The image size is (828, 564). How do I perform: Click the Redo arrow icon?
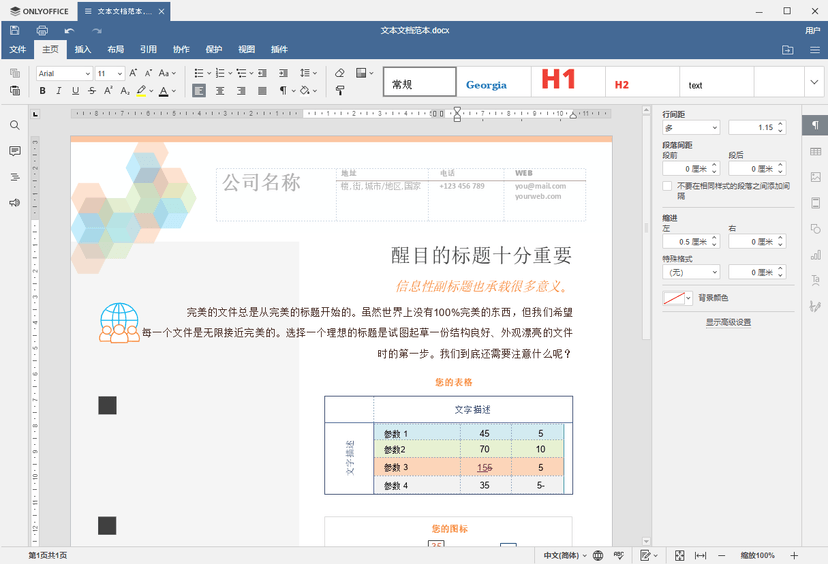point(97,31)
